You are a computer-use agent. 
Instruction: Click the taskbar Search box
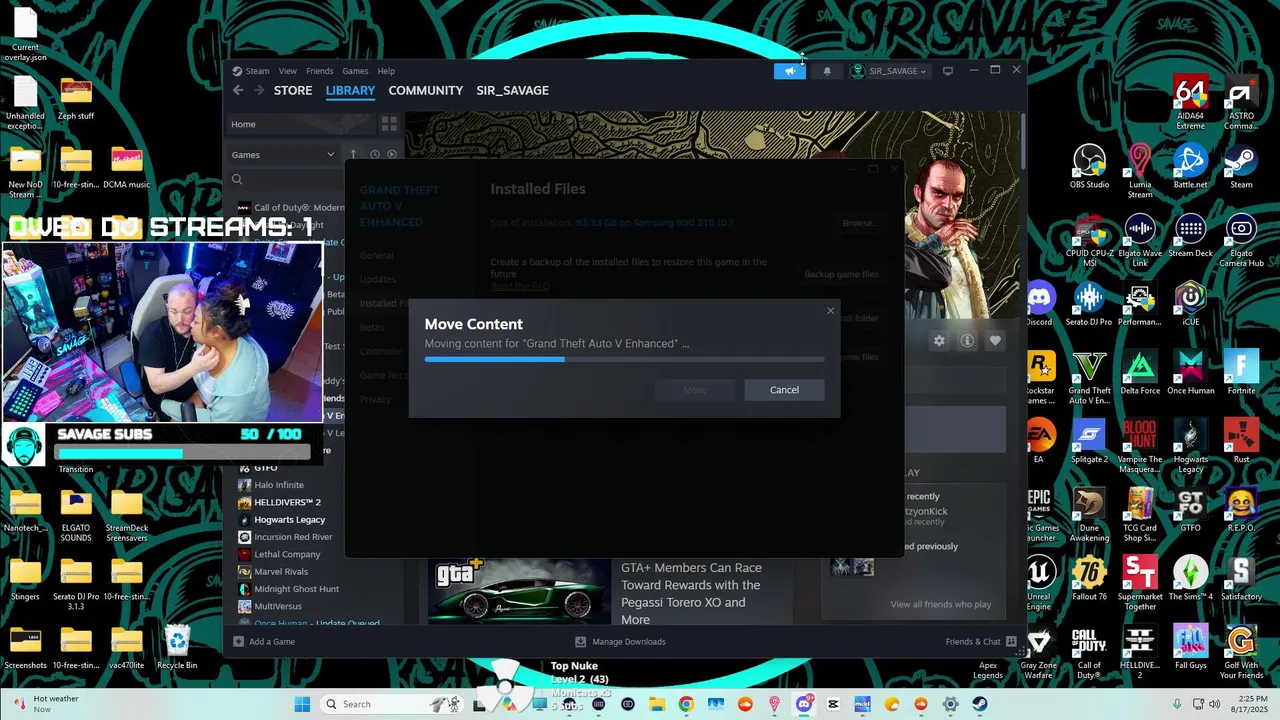tap(390, 704)
